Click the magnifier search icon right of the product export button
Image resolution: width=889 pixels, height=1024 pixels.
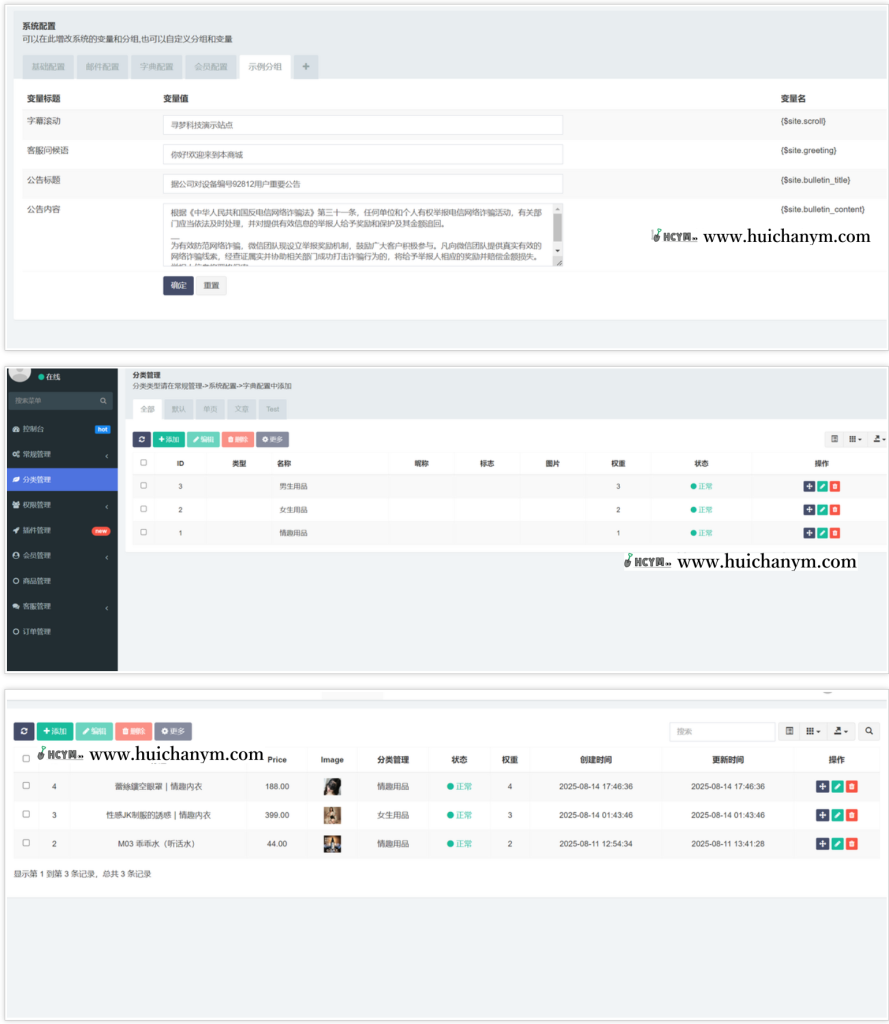(869, 732)
